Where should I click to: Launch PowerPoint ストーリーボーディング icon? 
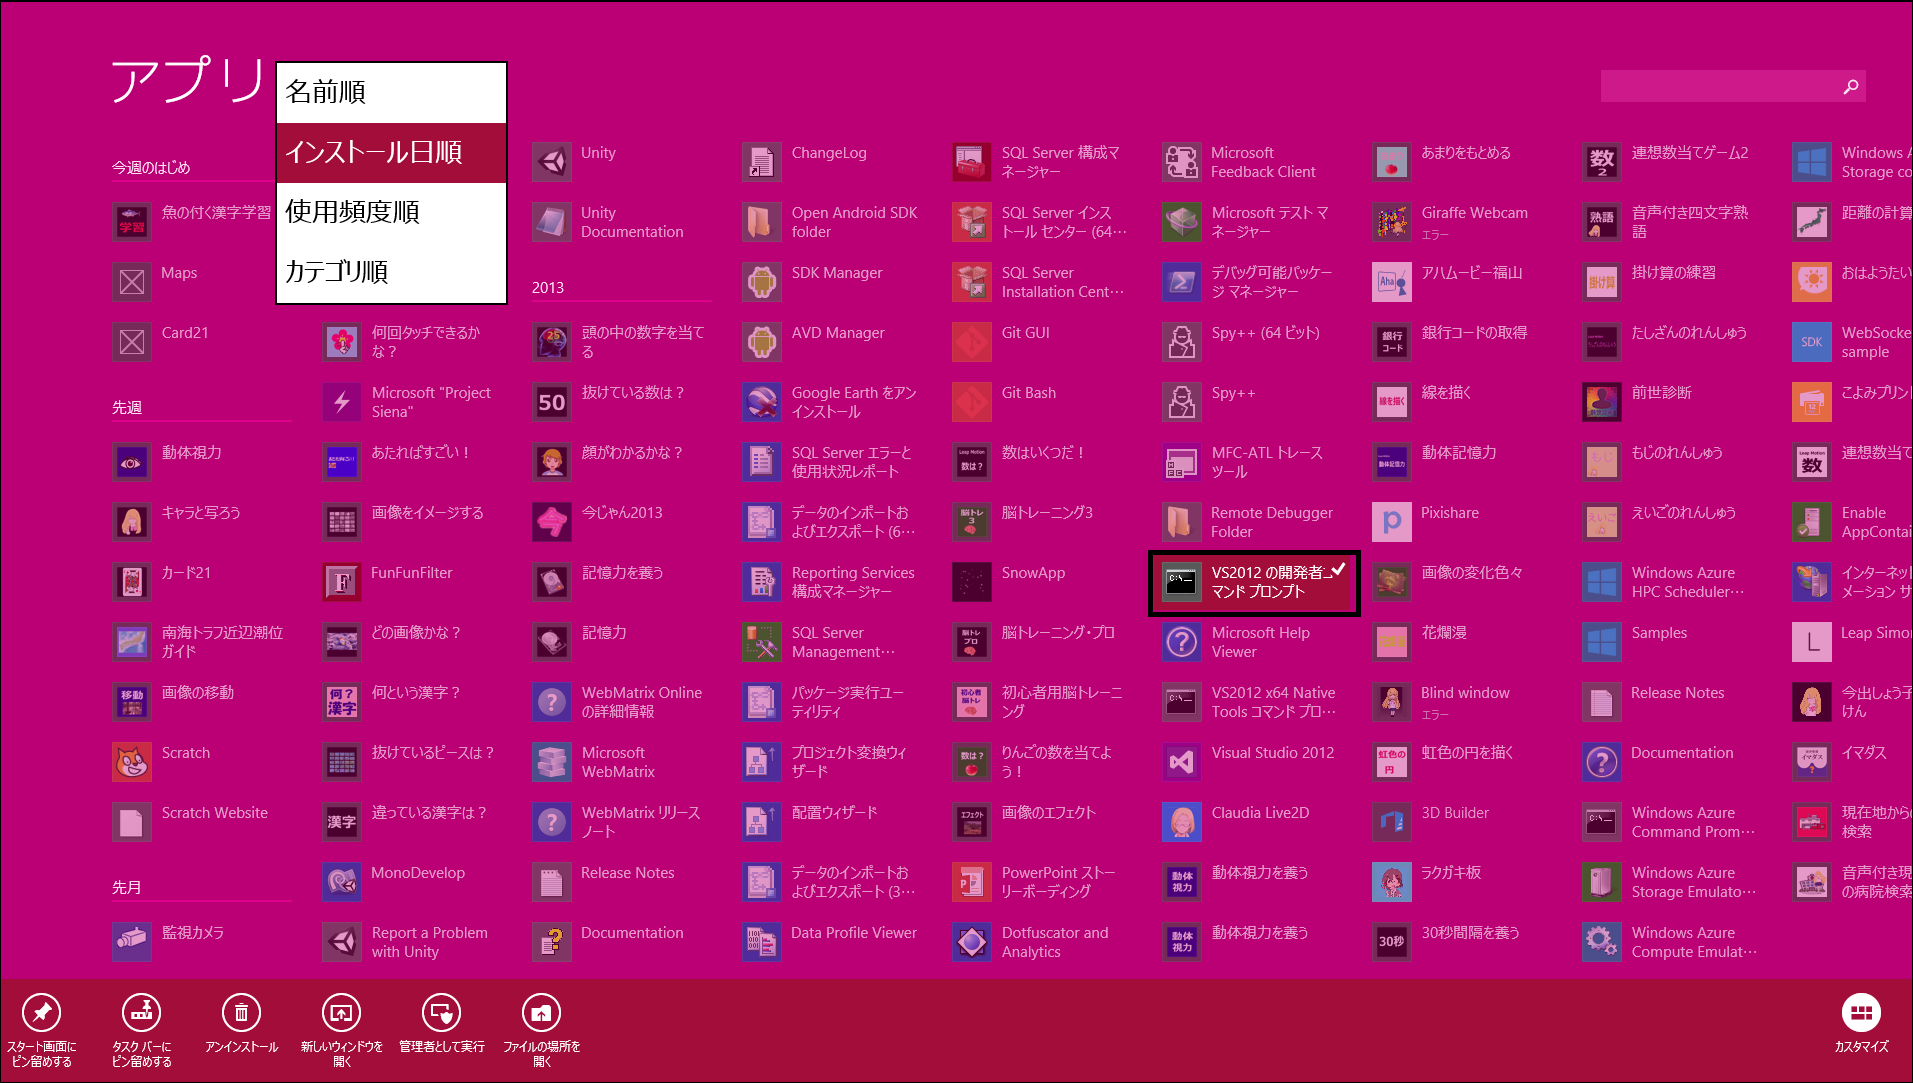972,882
